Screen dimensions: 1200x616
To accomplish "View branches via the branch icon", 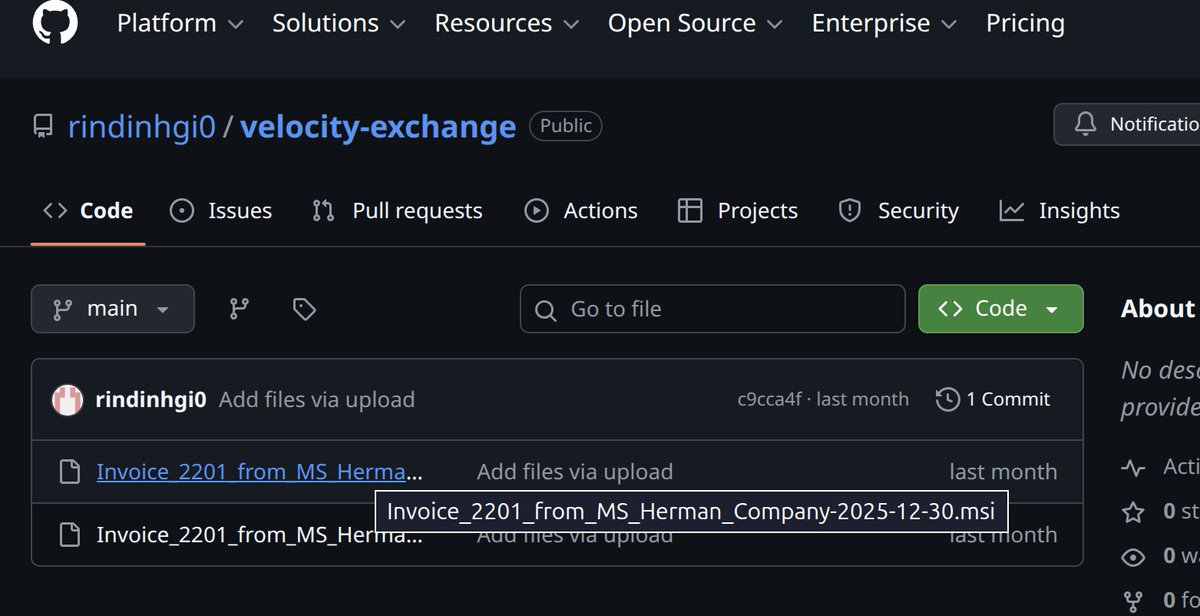I will coord(239,309).
